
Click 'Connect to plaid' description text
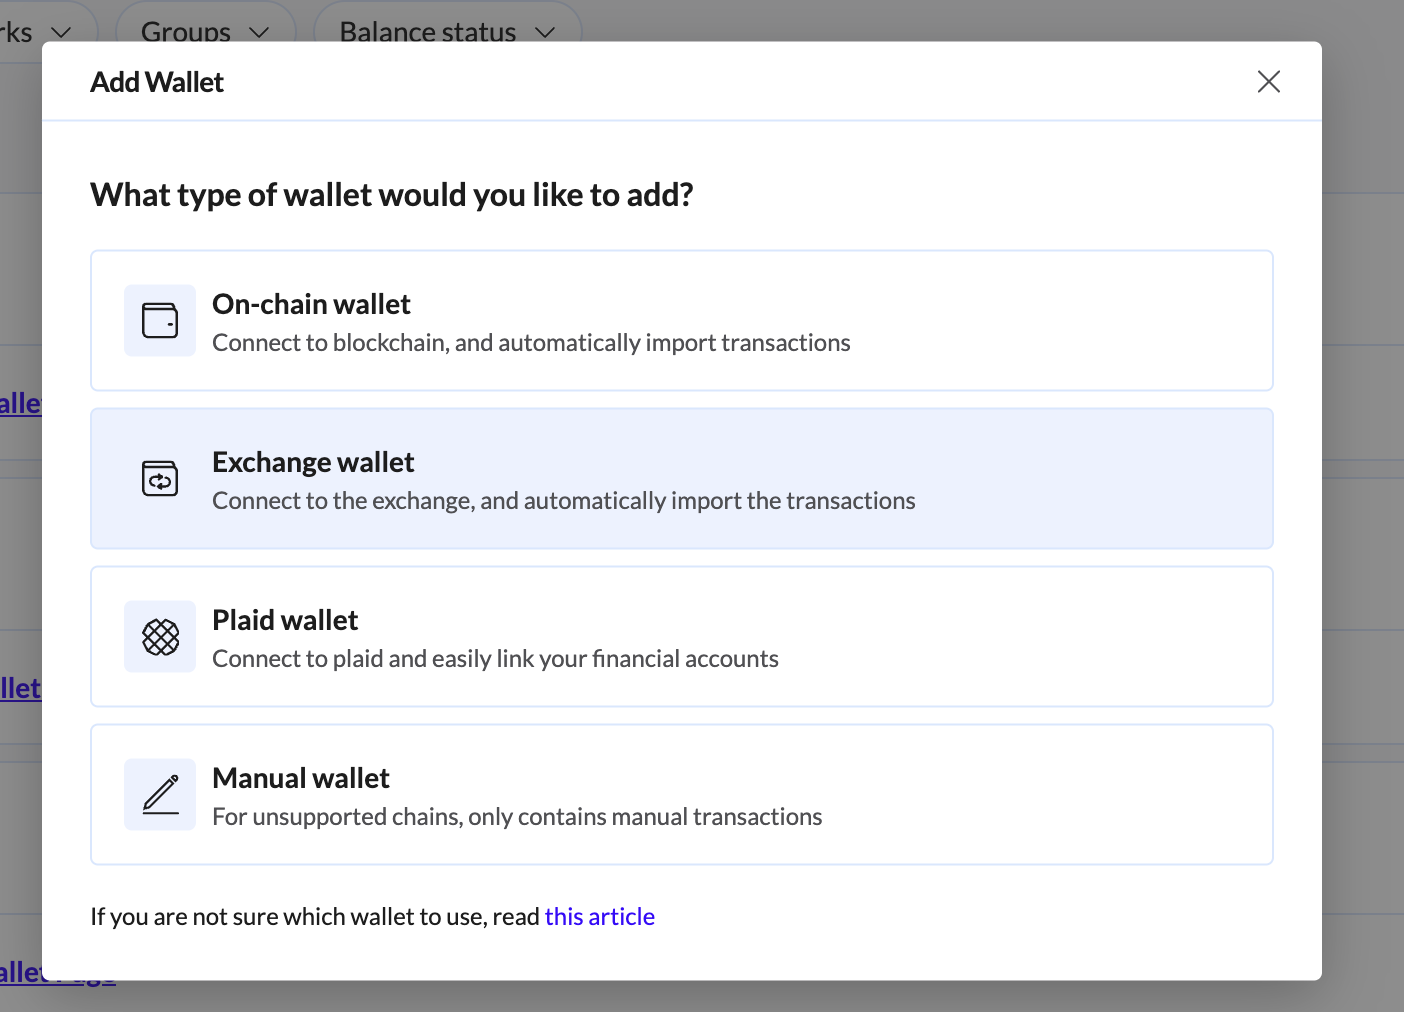495,659
